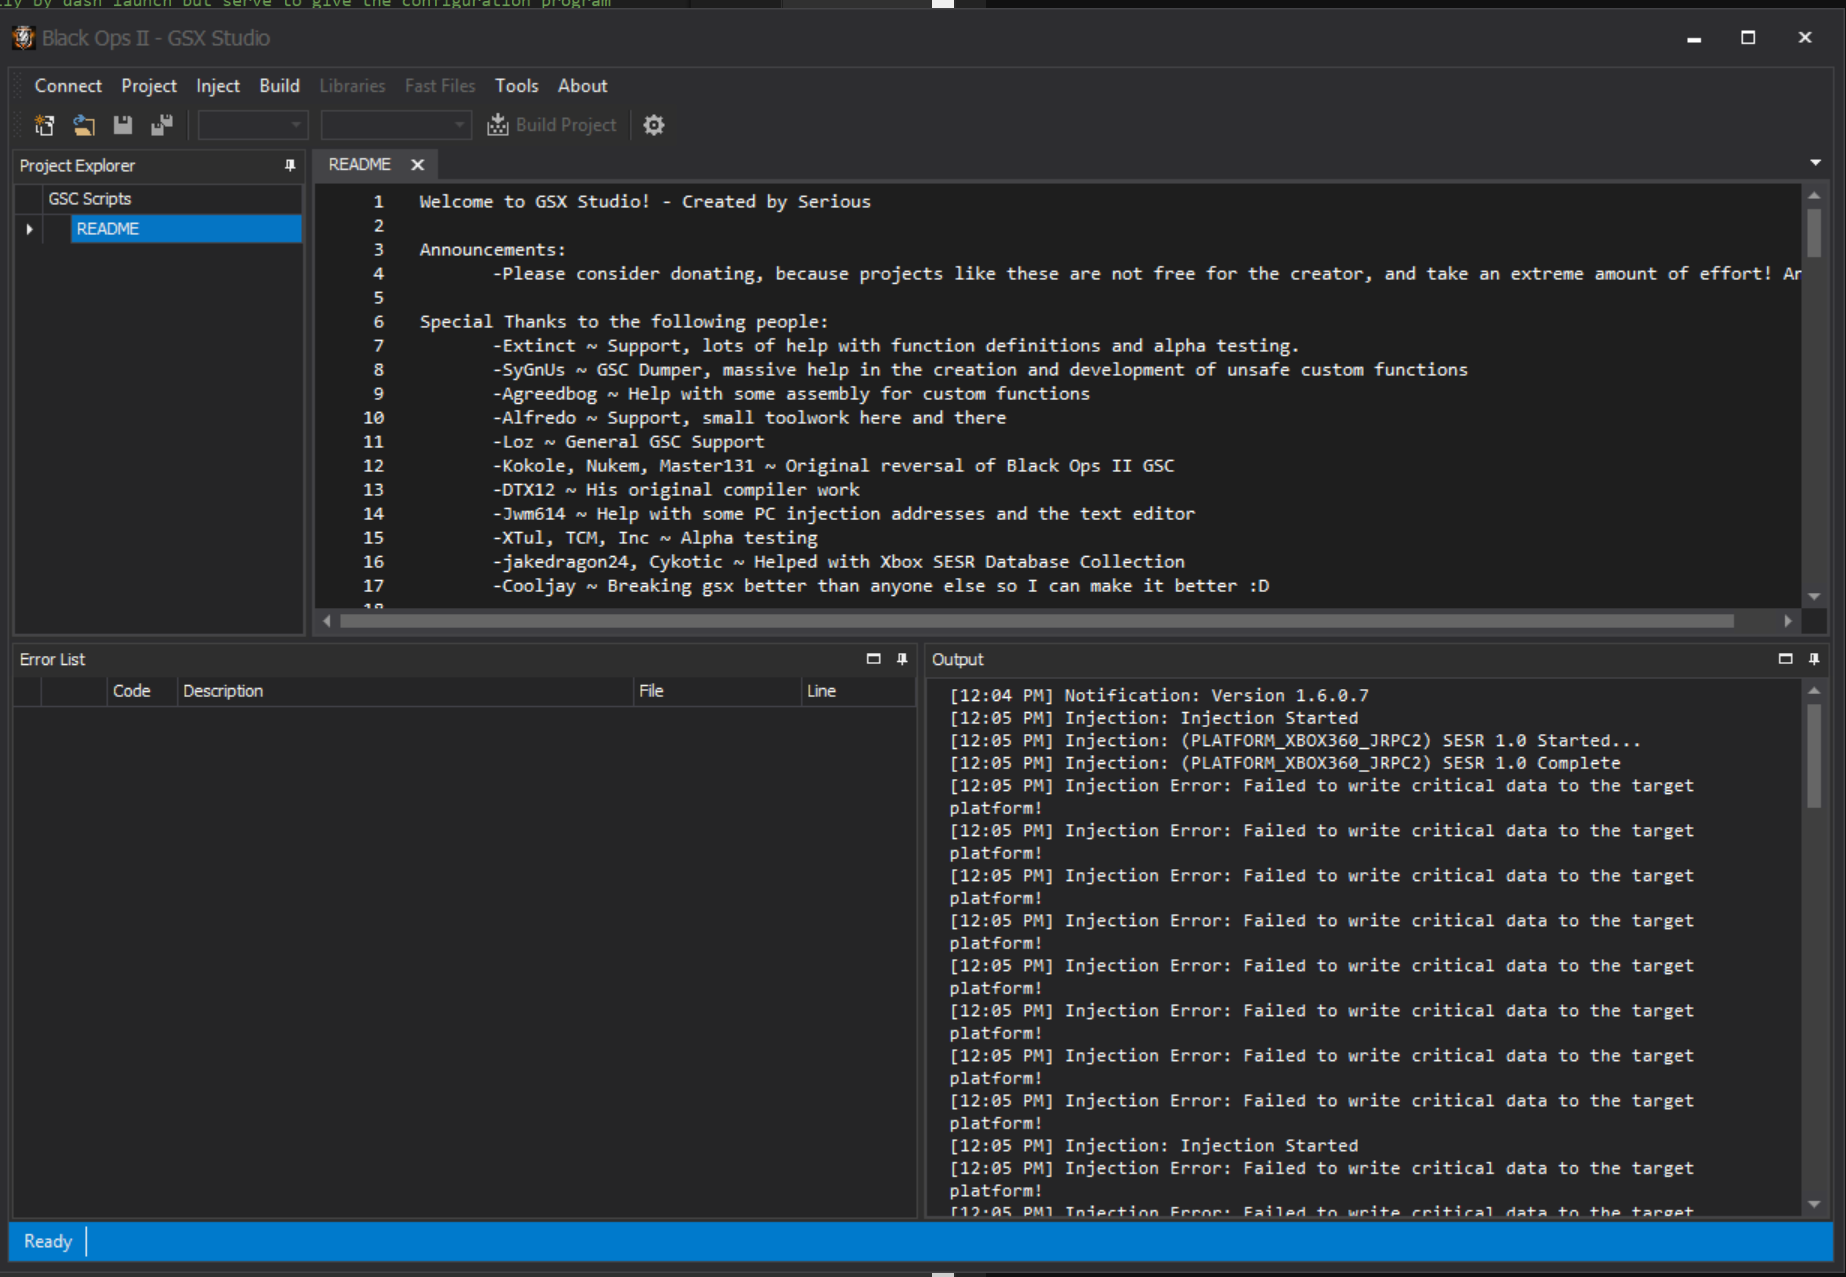Click the GSX Studio app icon in title bar

(x=23, y=38)
